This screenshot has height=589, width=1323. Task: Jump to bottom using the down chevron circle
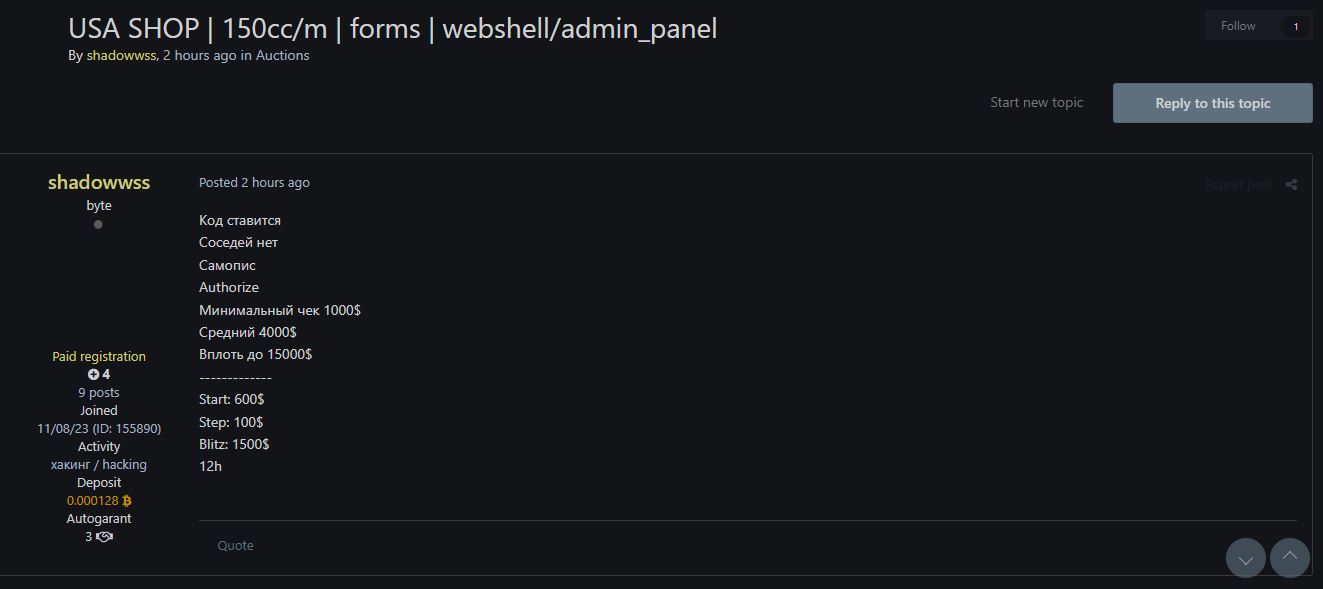(1245, 558)
